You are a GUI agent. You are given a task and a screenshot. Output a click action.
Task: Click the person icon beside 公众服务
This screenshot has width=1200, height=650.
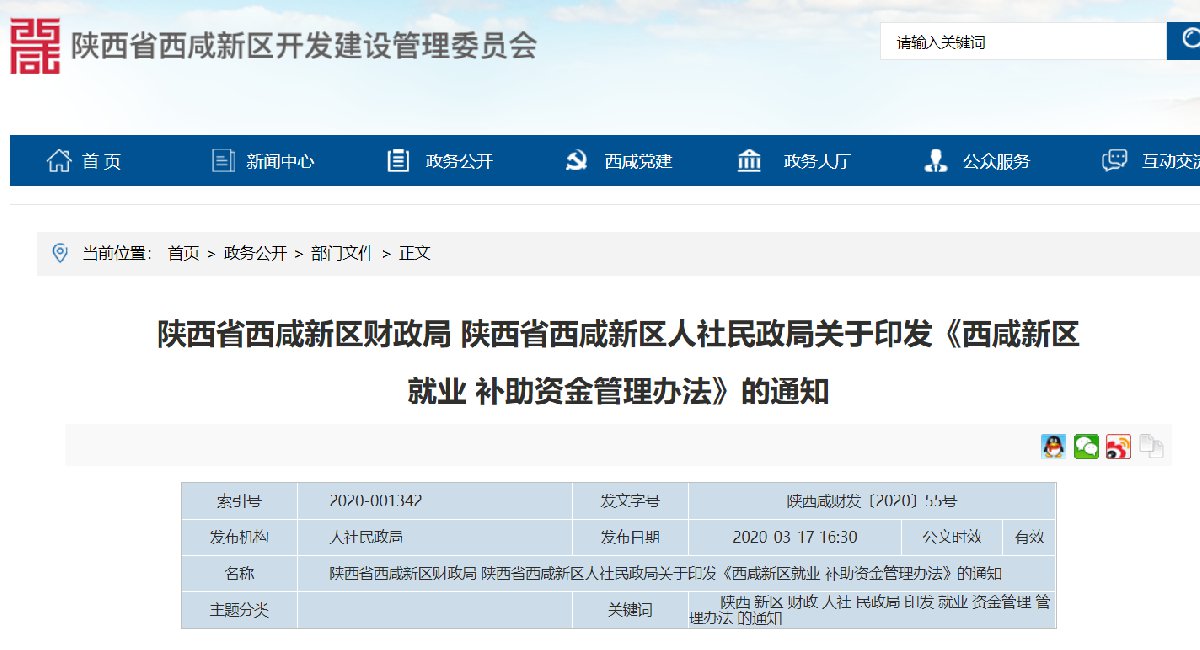click(x=935, y=161)
